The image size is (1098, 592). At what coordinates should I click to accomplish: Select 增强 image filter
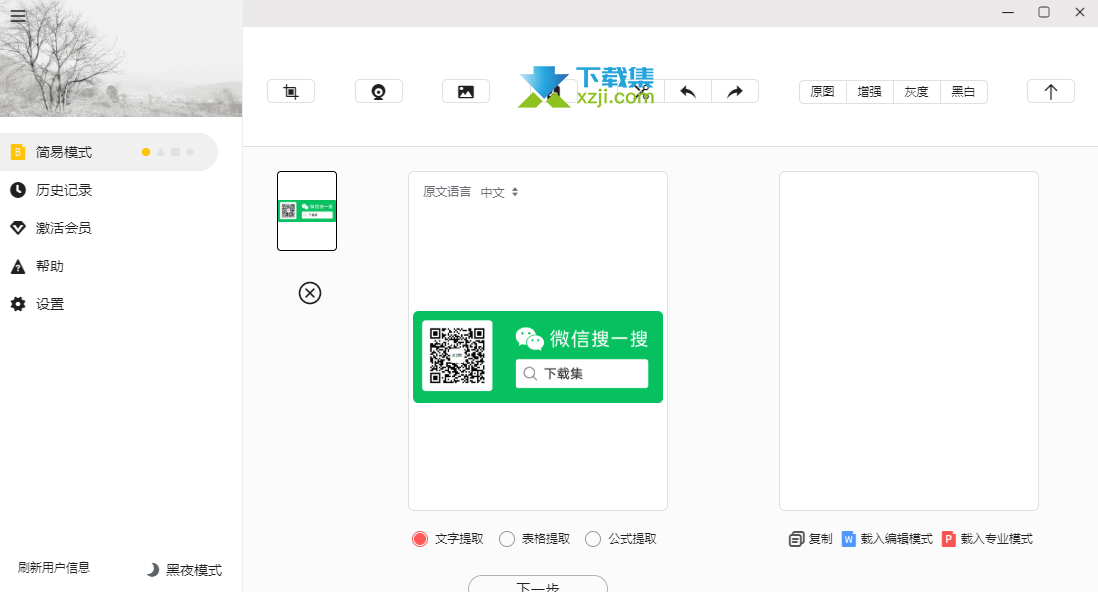point(870,92)
